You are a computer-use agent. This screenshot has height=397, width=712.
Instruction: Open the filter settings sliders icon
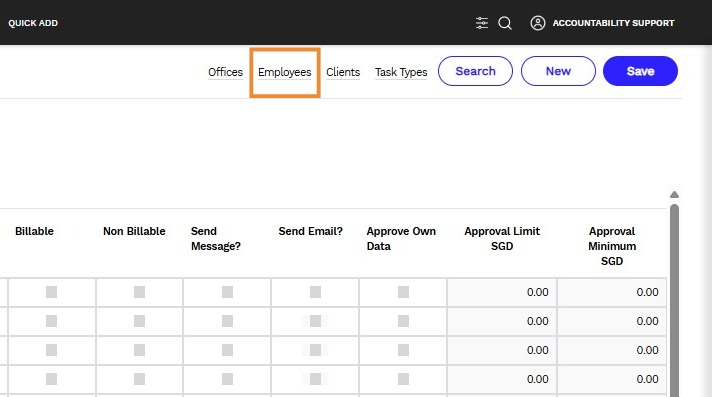[x=482, y=23]
